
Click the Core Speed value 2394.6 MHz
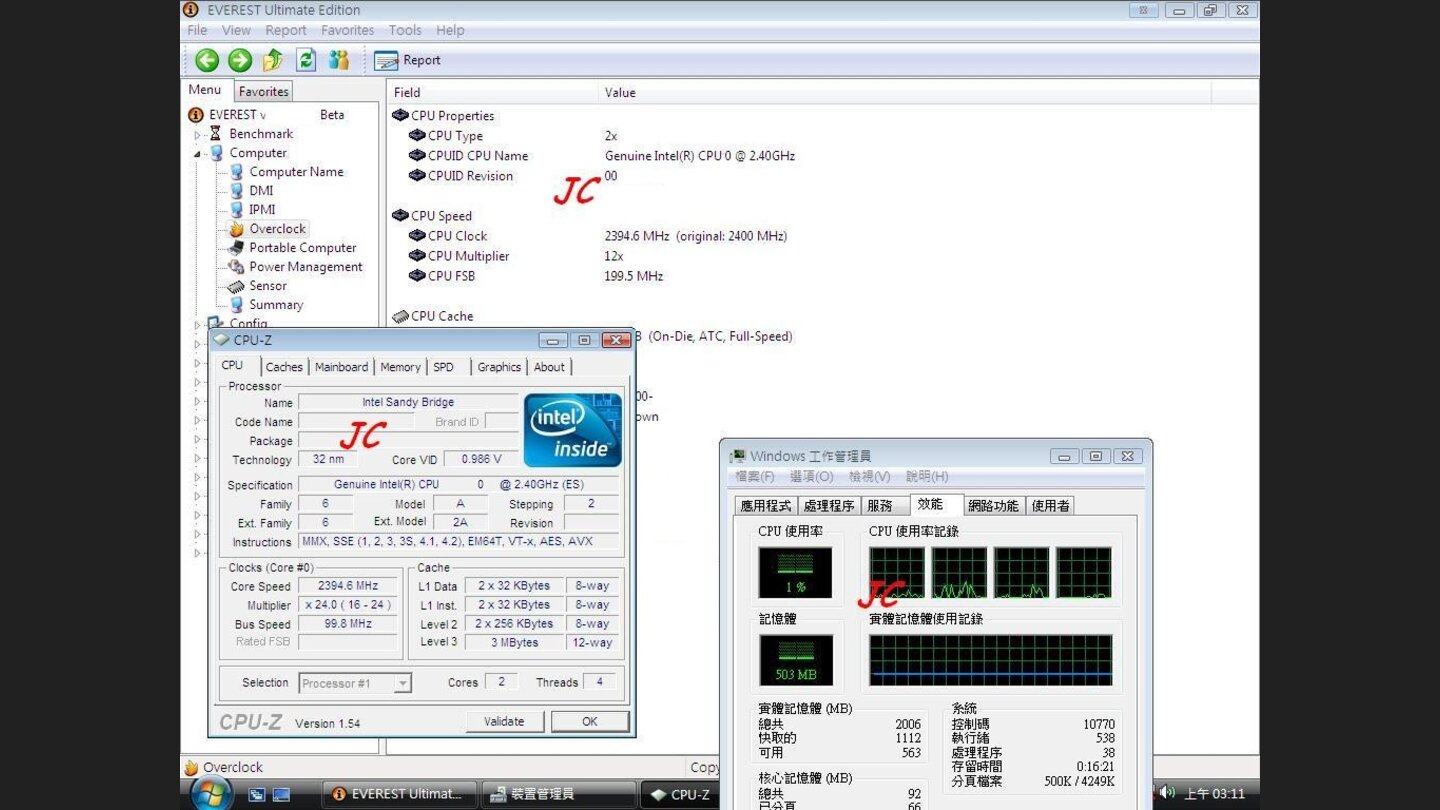point(348,586)
